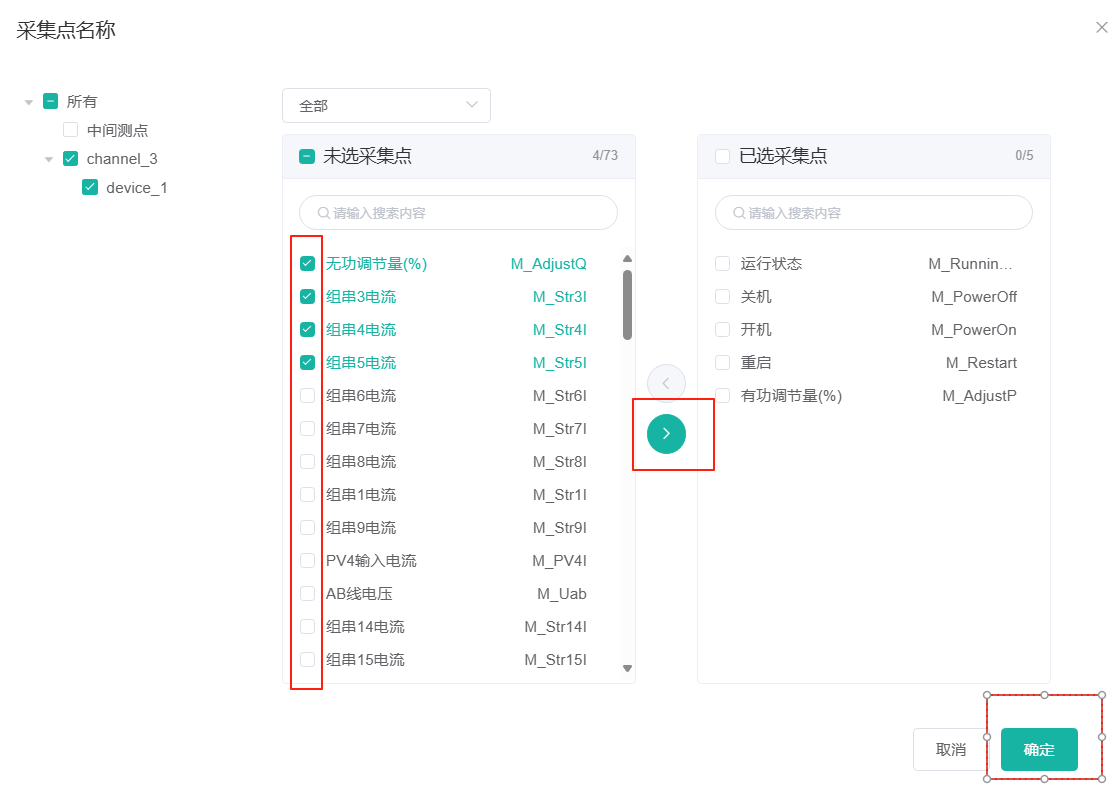Check the 组串6电流 checkbox
Screen dimensions: 1111x786
[x=308, y=396]
